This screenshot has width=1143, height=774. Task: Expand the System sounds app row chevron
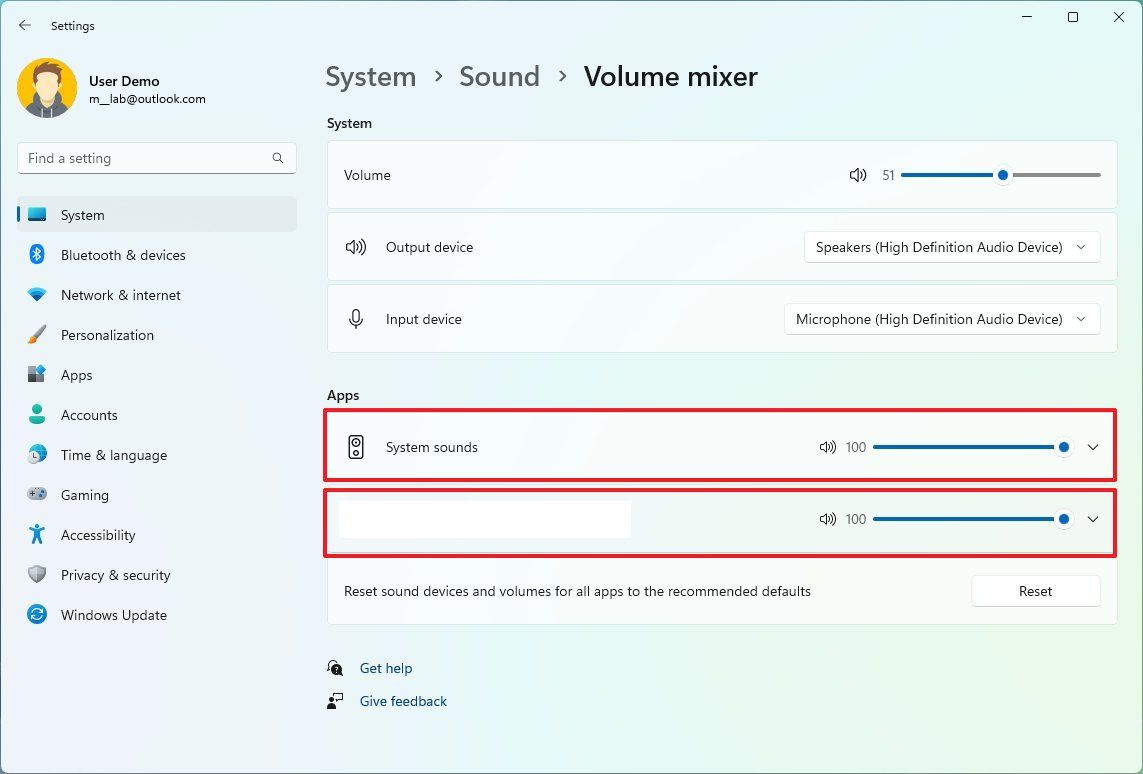tap(1093, 447)
